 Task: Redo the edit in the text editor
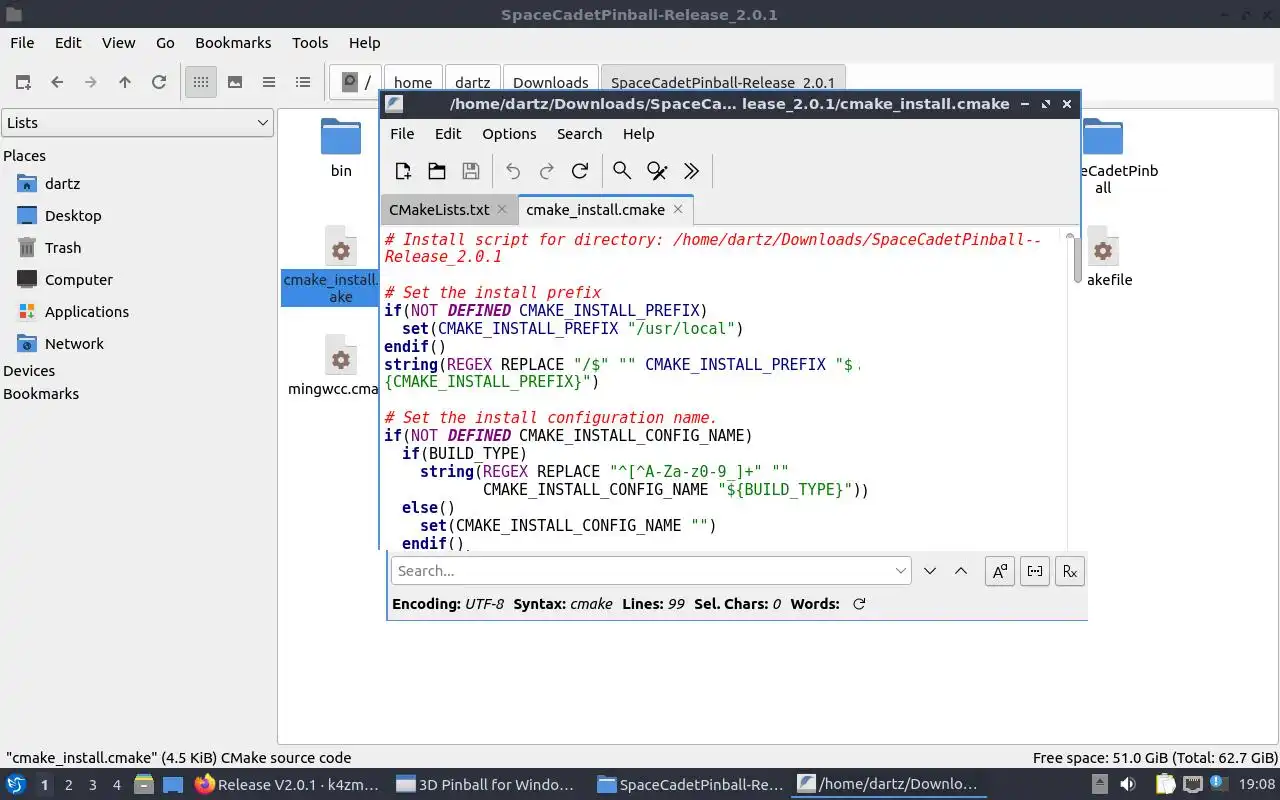tap(546, 171)
